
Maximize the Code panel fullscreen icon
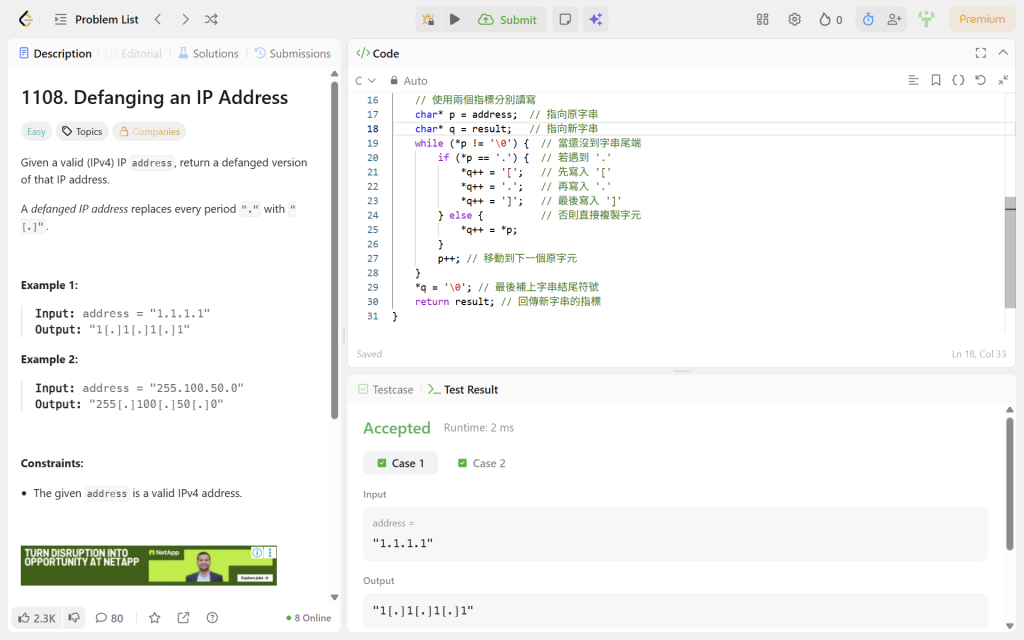coord(981,53)
